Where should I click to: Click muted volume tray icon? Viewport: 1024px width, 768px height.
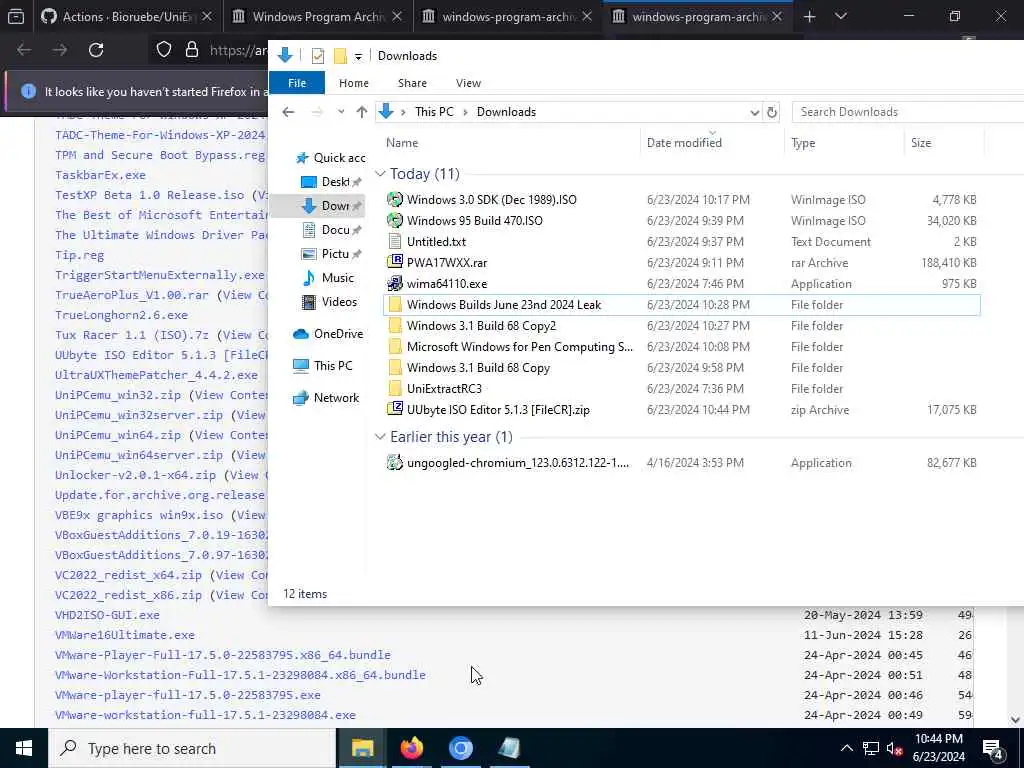tap(895, 748)
